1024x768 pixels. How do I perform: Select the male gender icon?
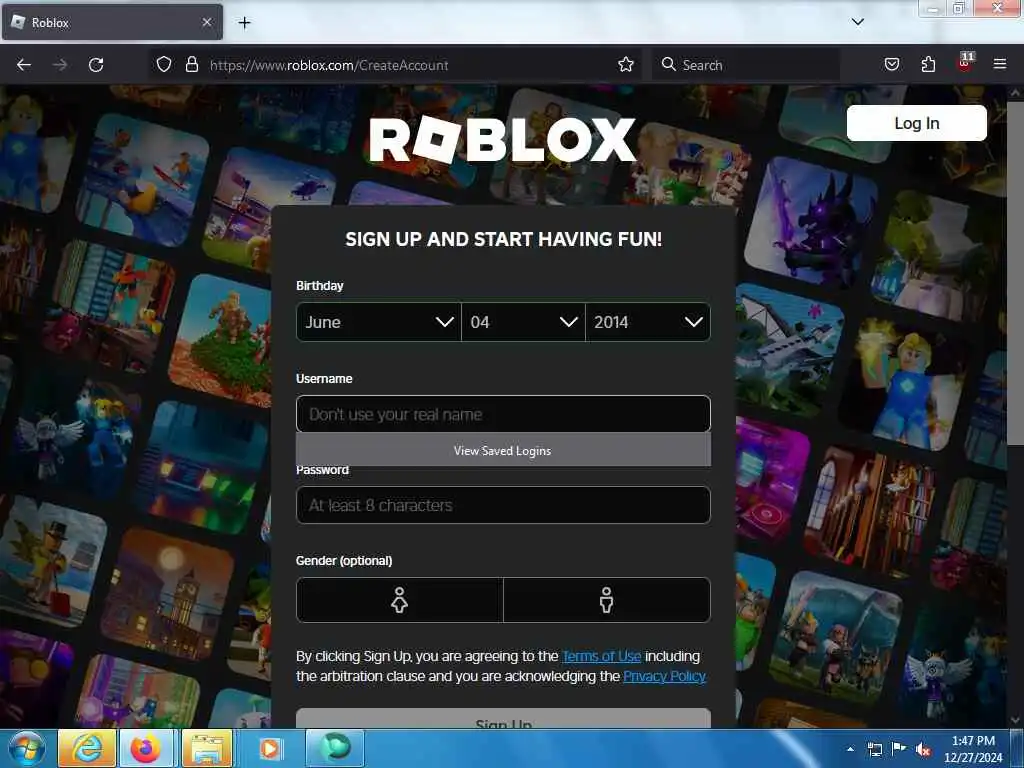coord(607,600)
